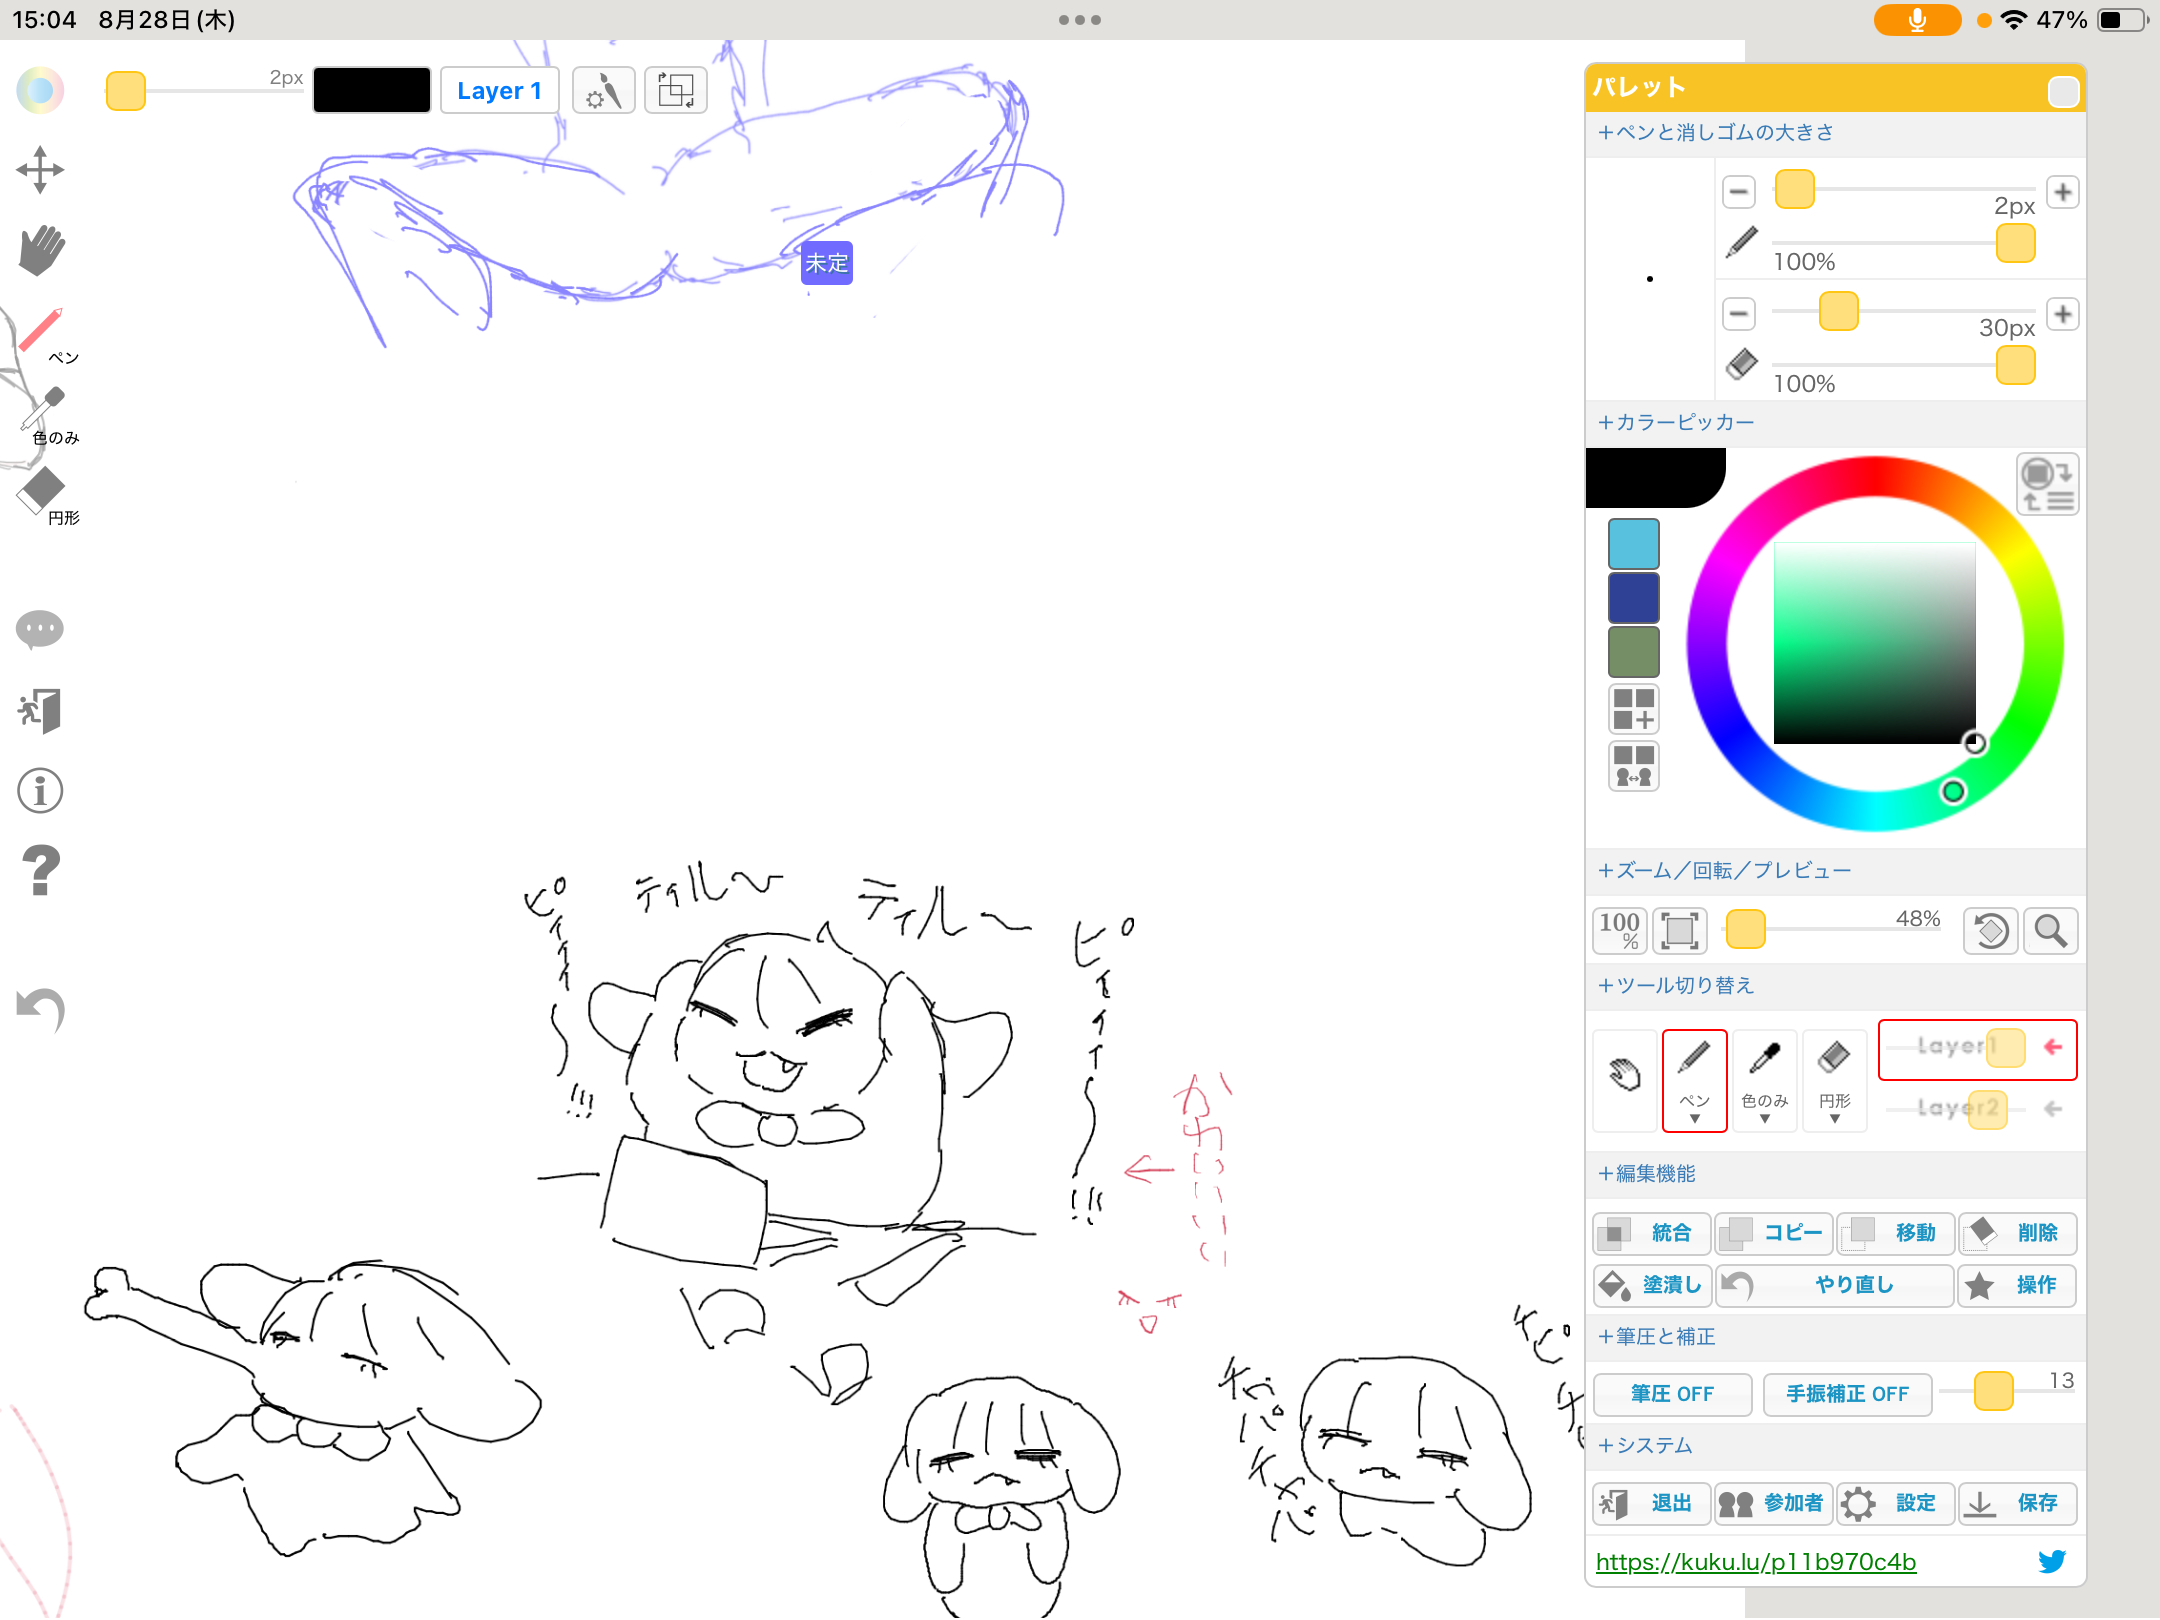
Task: Click the 塗潰し fill button
Action: [1651, 1285]
